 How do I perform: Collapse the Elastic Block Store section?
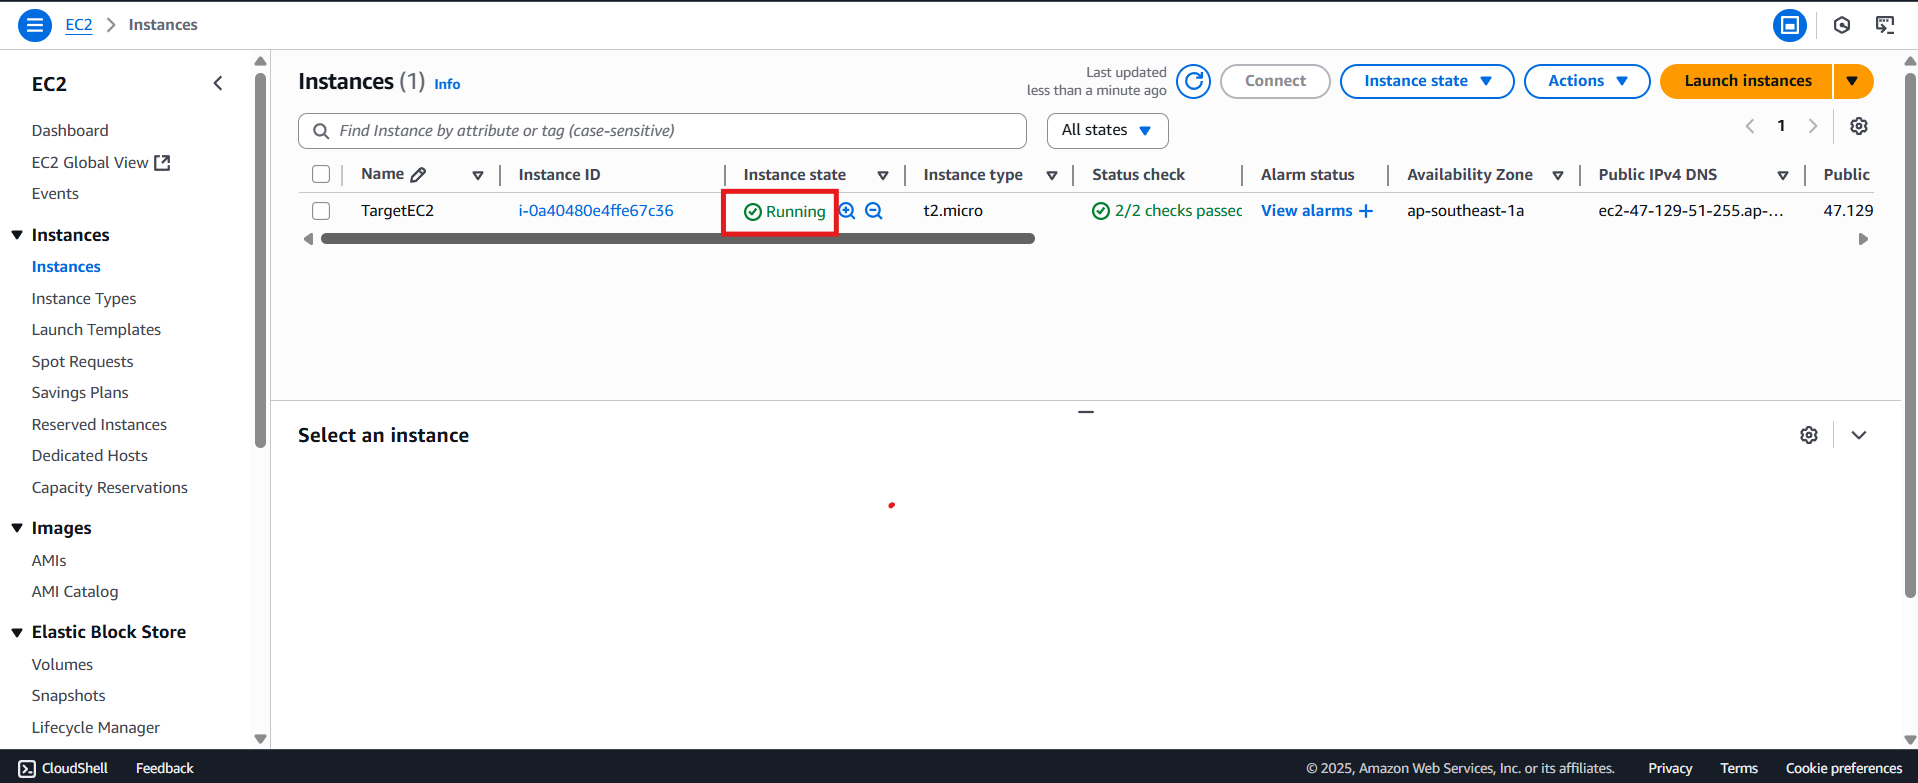[x=17, y=632]
